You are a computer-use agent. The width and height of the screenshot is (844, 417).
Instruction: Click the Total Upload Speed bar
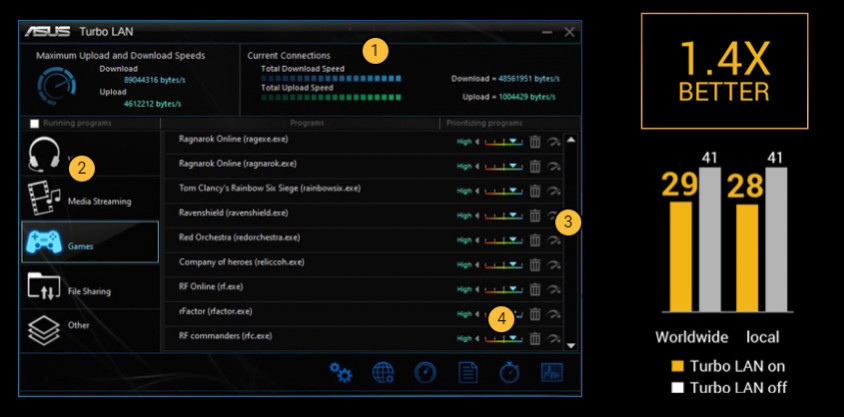pyautogui.click(x=331, y=97)
